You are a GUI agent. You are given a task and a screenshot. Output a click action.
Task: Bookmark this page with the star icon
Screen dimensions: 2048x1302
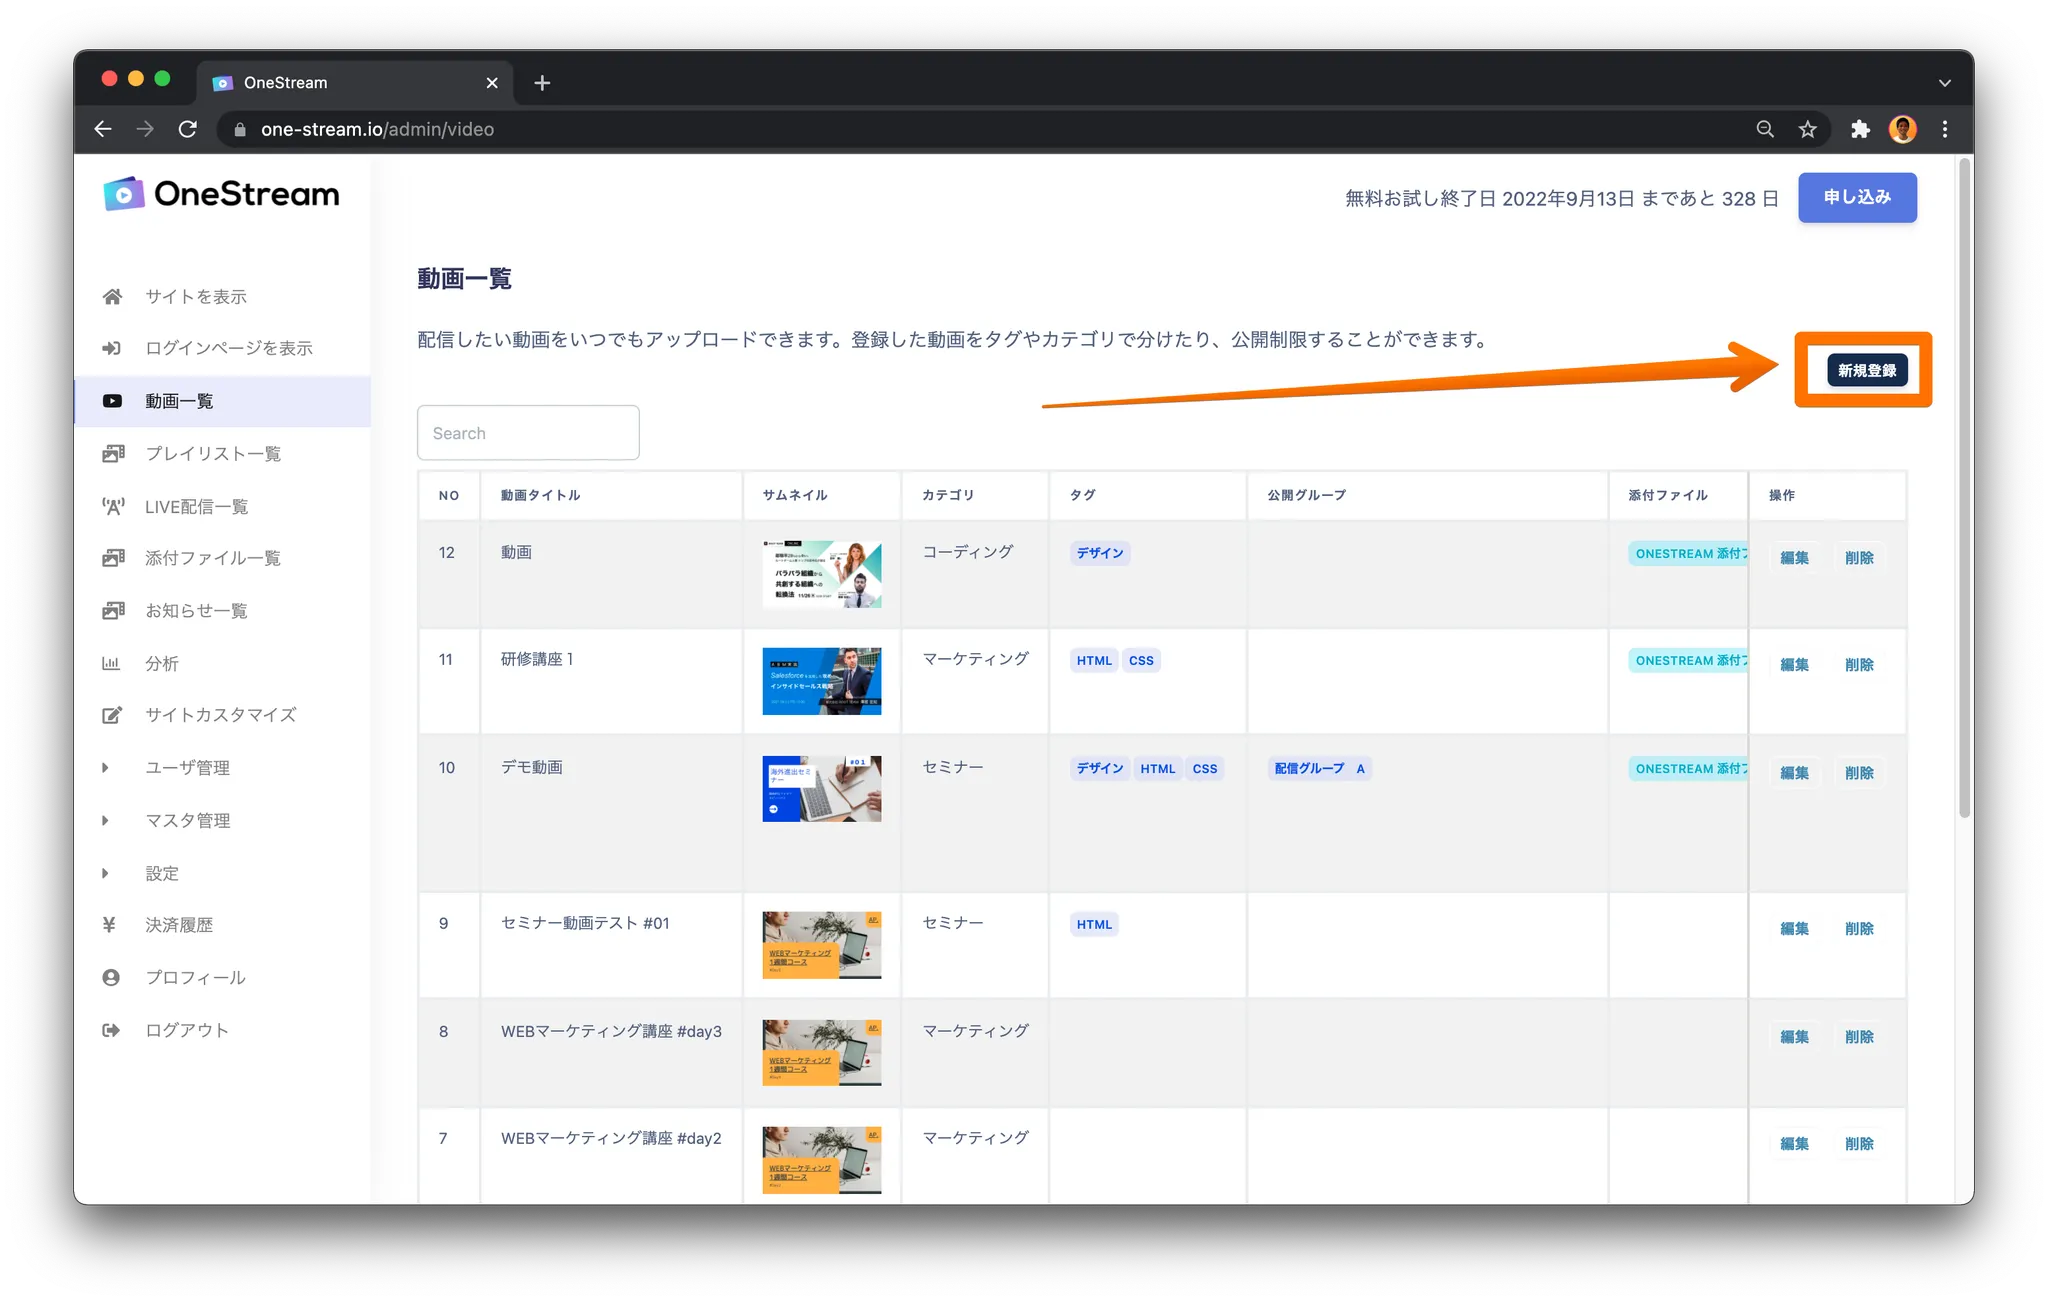pyautogui.click(x=1807, y=129)
